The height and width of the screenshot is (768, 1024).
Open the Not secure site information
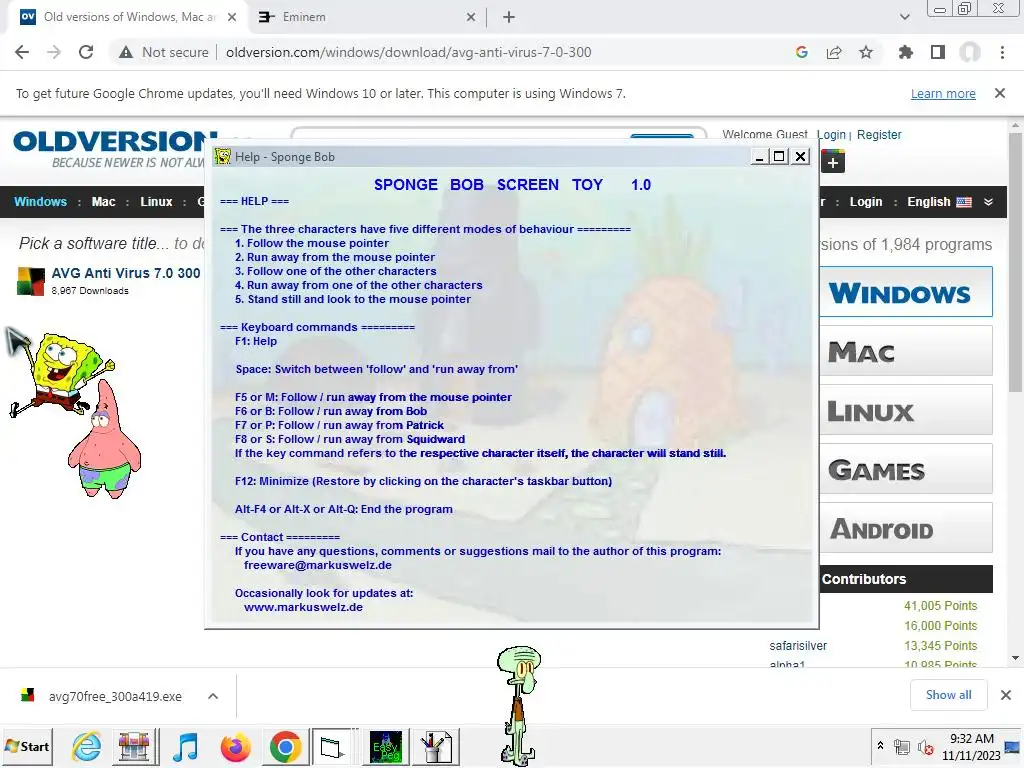coord(163,52)
